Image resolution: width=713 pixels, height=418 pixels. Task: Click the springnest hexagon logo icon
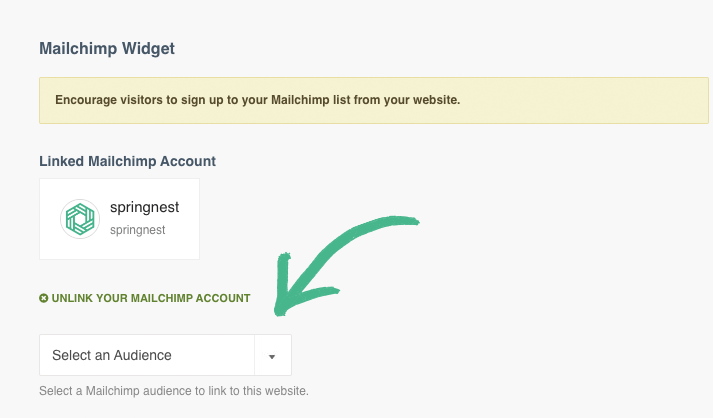click(x=79, y=219)
